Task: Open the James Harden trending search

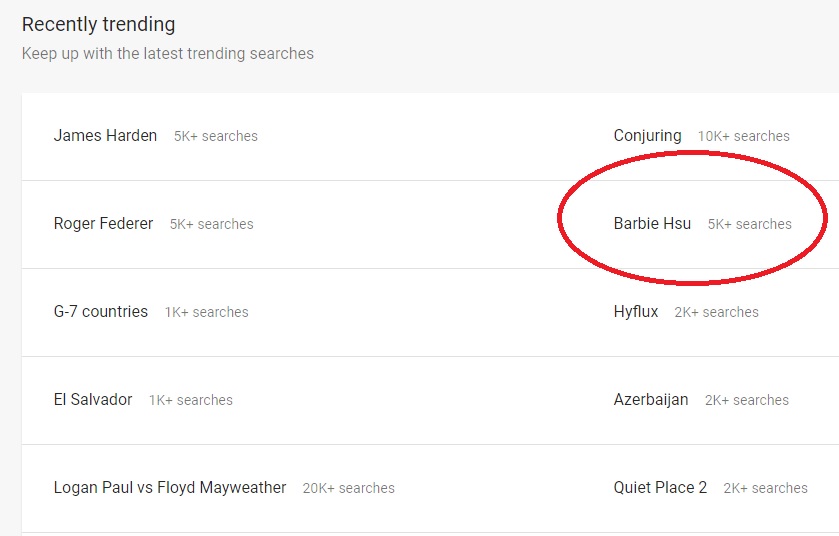Action: [x=105, y=135]
